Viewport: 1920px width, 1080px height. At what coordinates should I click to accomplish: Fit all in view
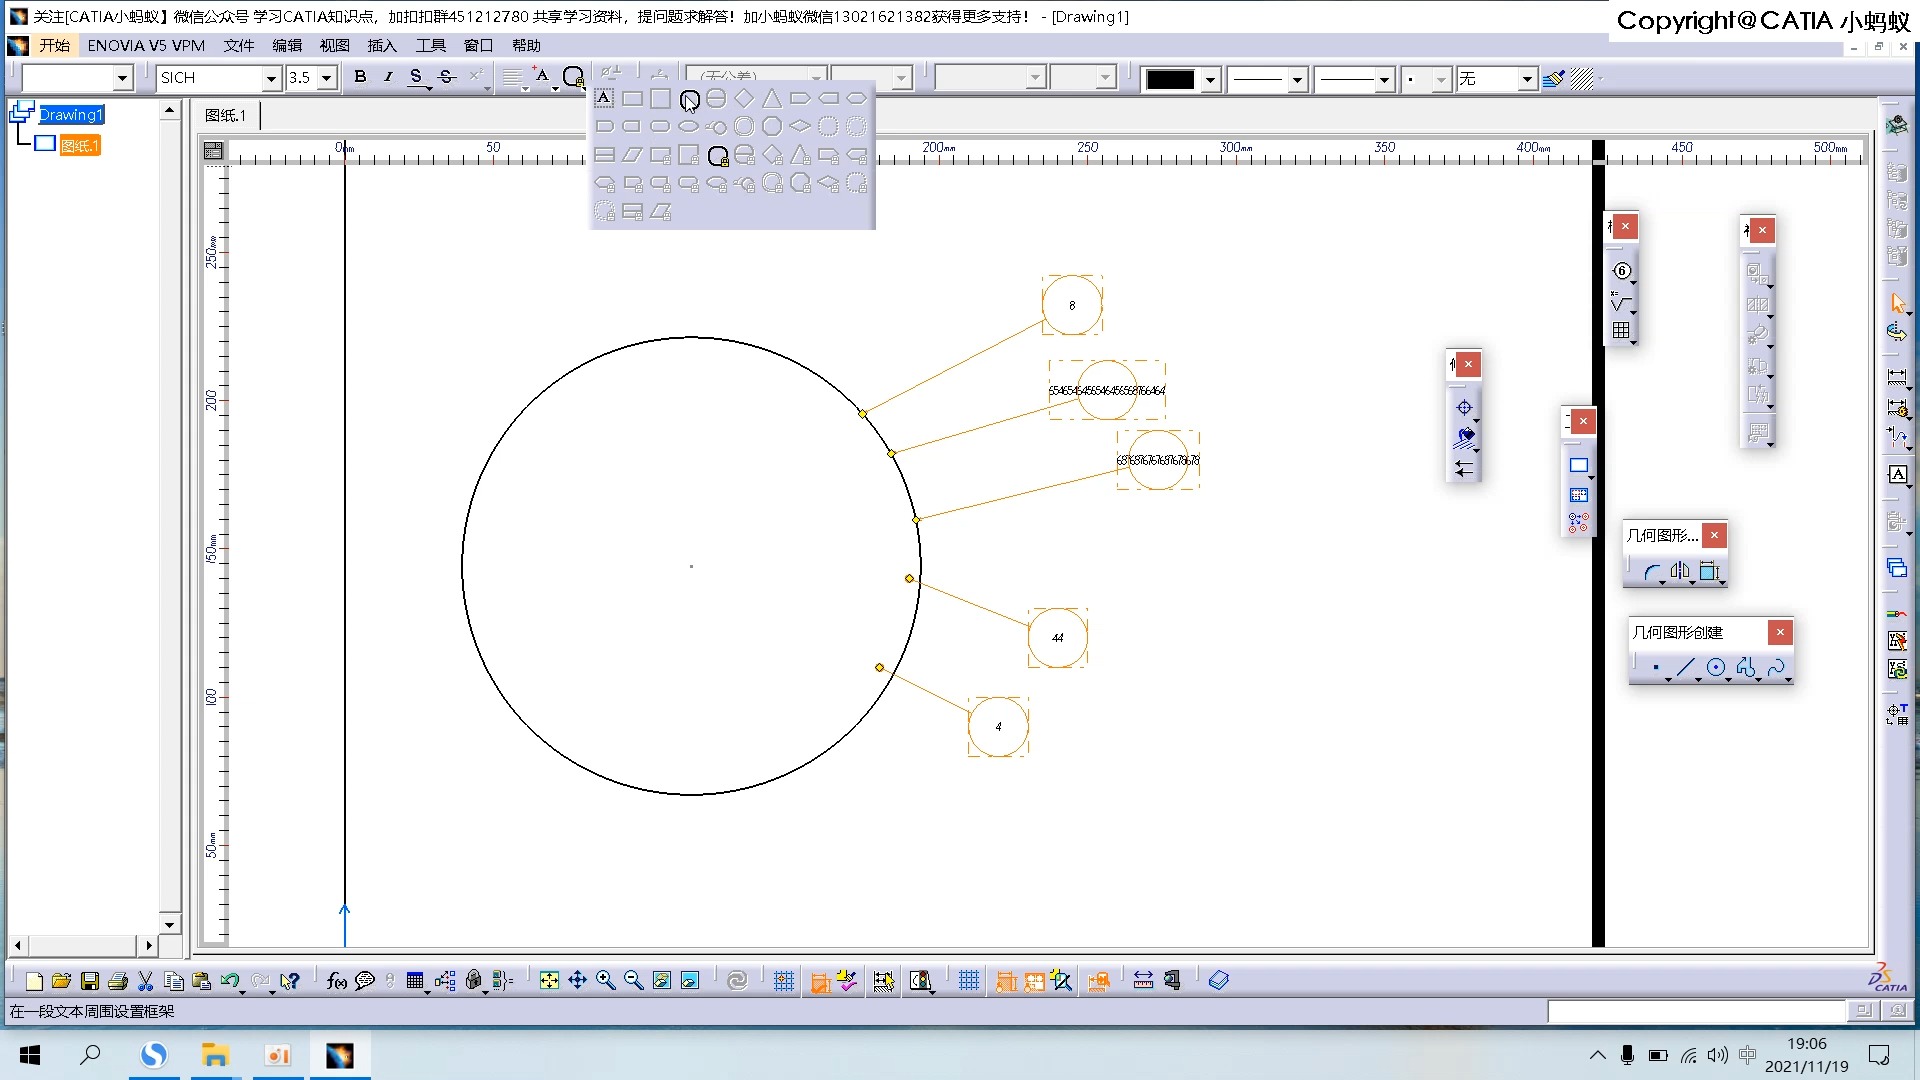[x=549, y=981]
